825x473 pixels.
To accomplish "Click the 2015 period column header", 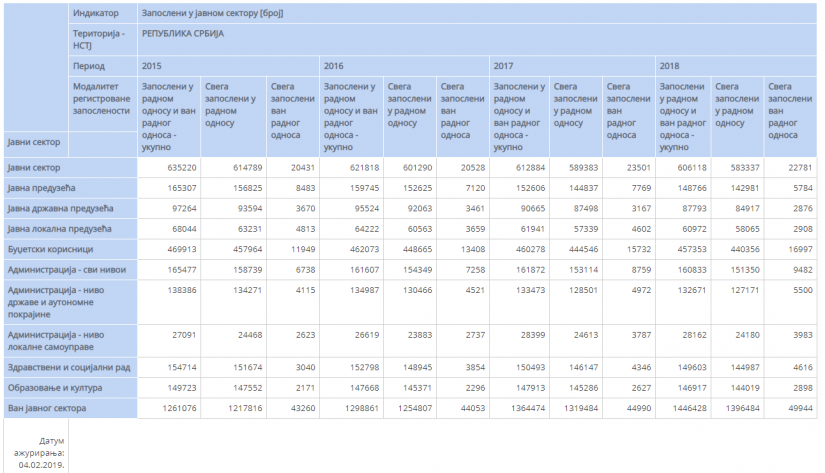I will pyautogui.click(x=152, y=65).
